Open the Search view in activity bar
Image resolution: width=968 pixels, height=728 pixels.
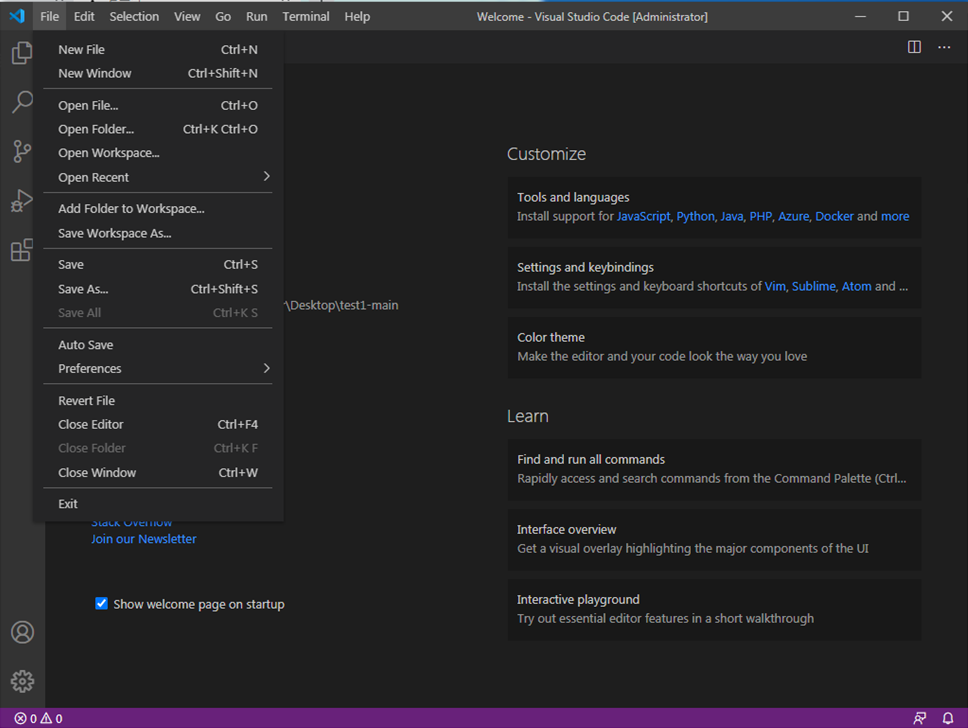(22, 102)
